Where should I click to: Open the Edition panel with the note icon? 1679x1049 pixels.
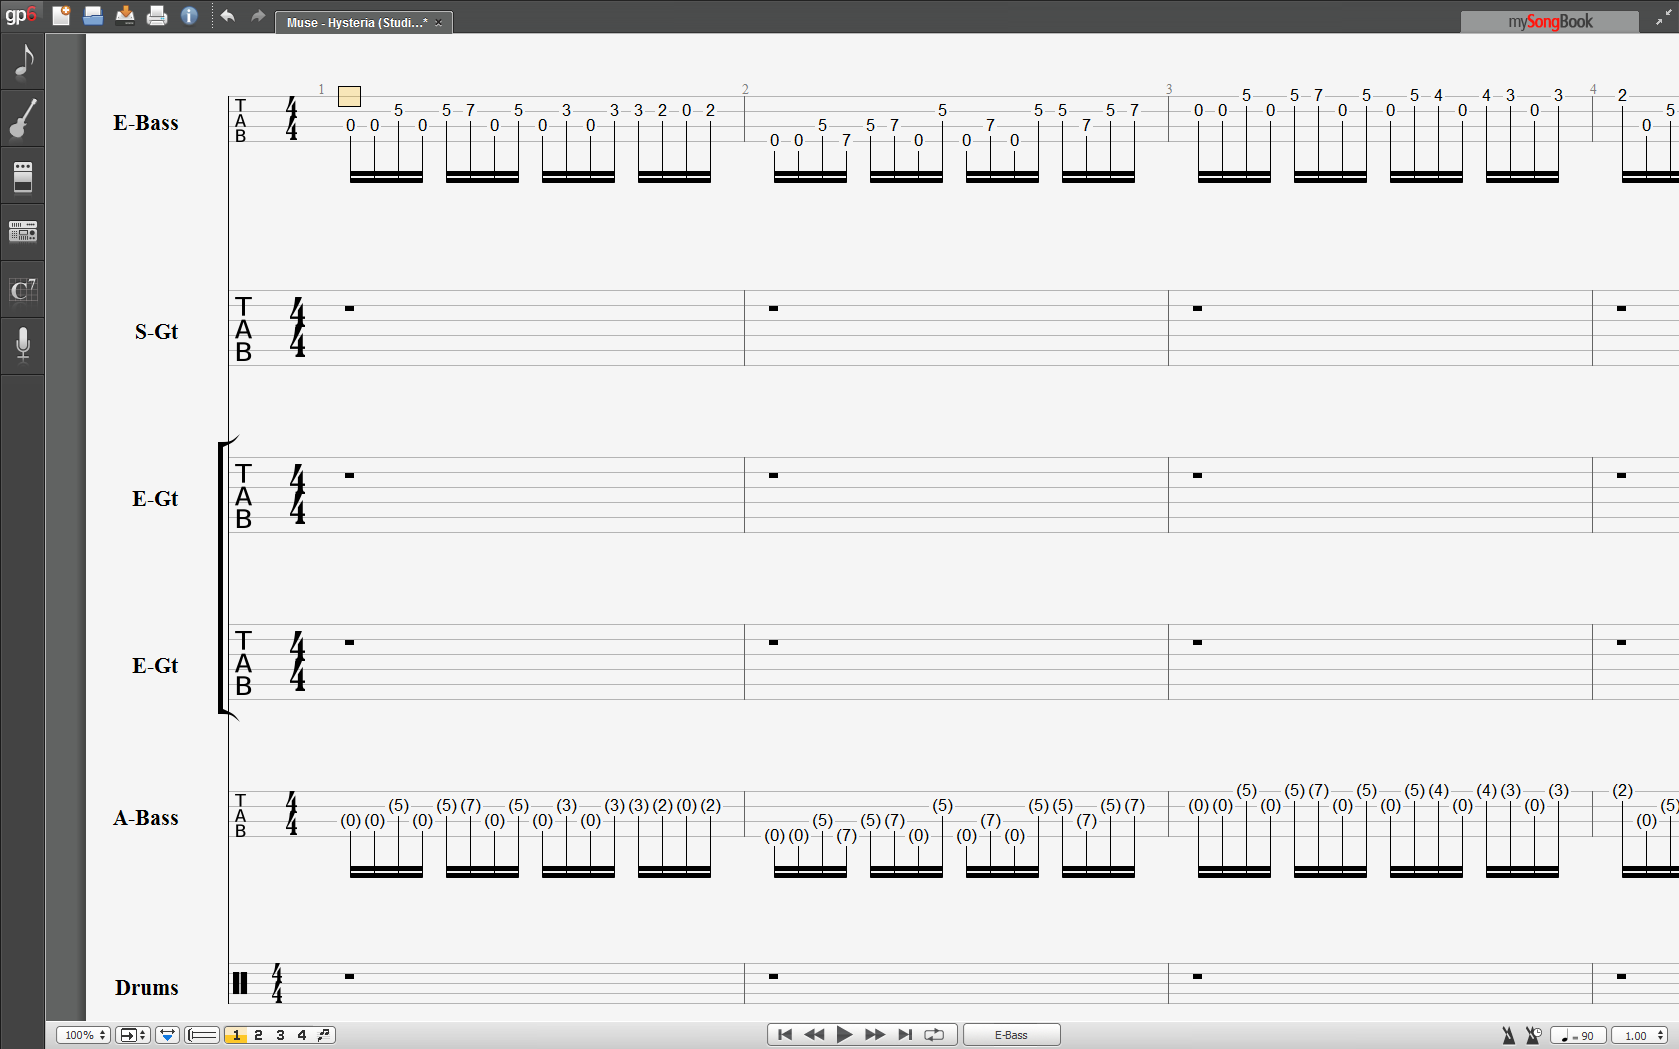[23, 62]
